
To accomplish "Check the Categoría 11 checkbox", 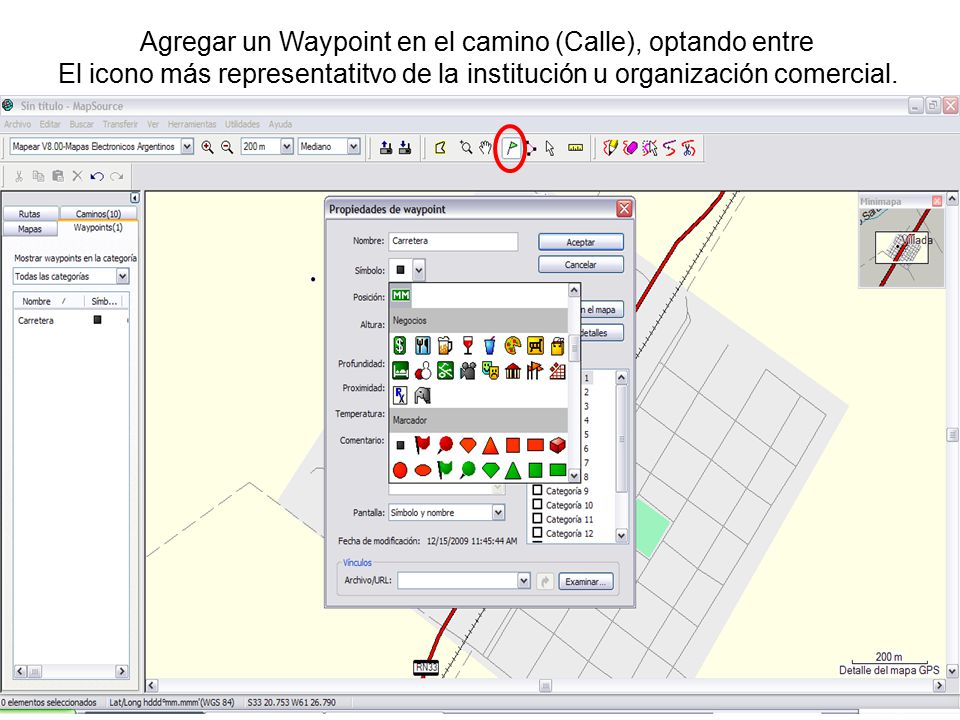I will tap(538, 519).
